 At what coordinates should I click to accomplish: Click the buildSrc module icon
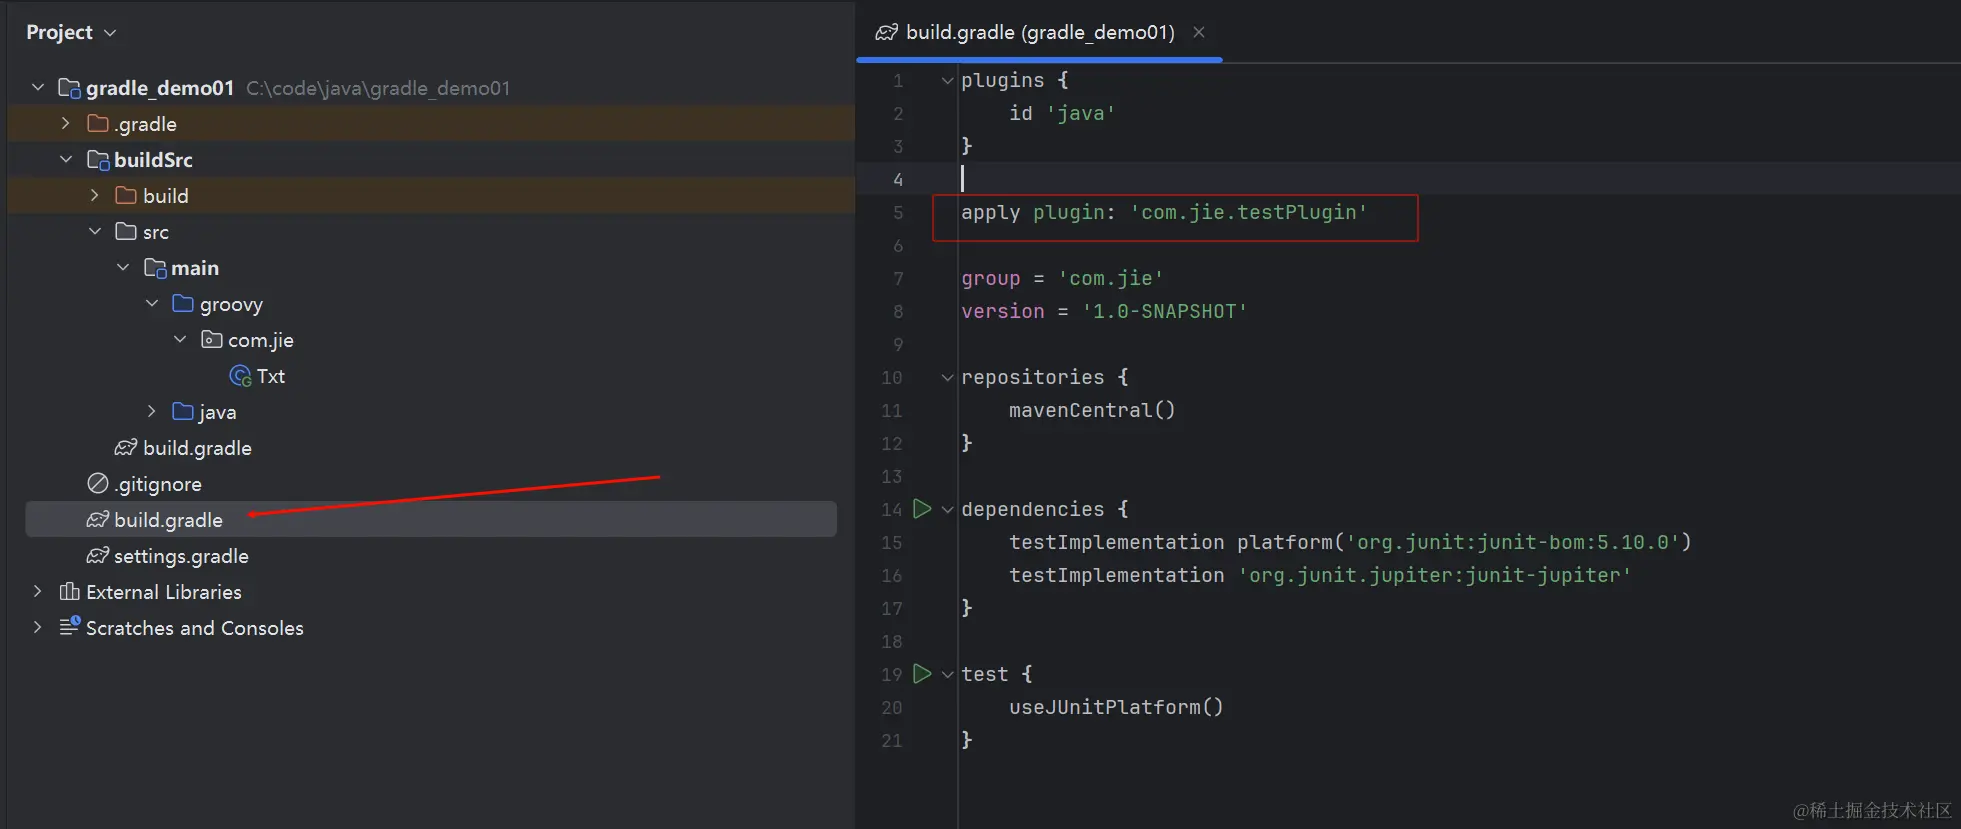click(x=98, y=160)
